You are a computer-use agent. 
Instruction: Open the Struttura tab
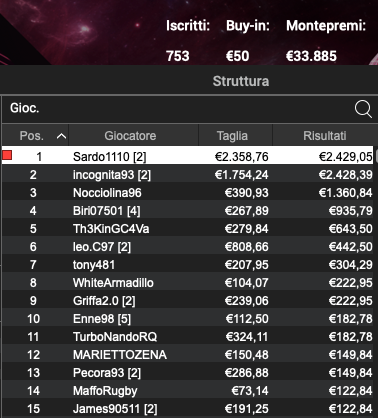tap(241, 81)
